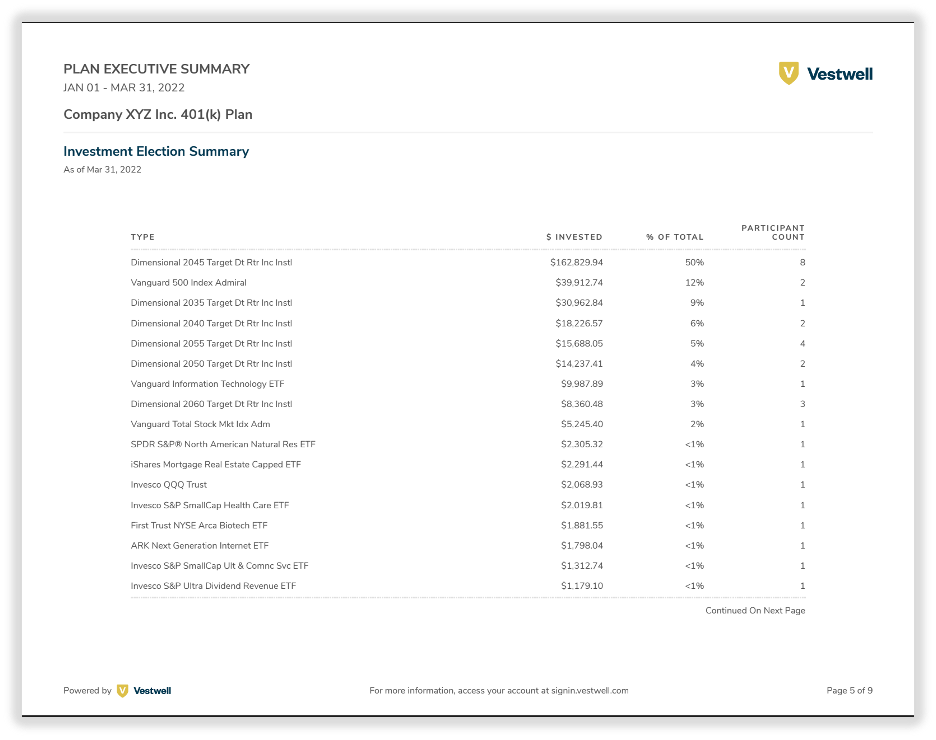Select 'As of Mar 31, 2022' text
936x740 pixels.
coord(102,169)
